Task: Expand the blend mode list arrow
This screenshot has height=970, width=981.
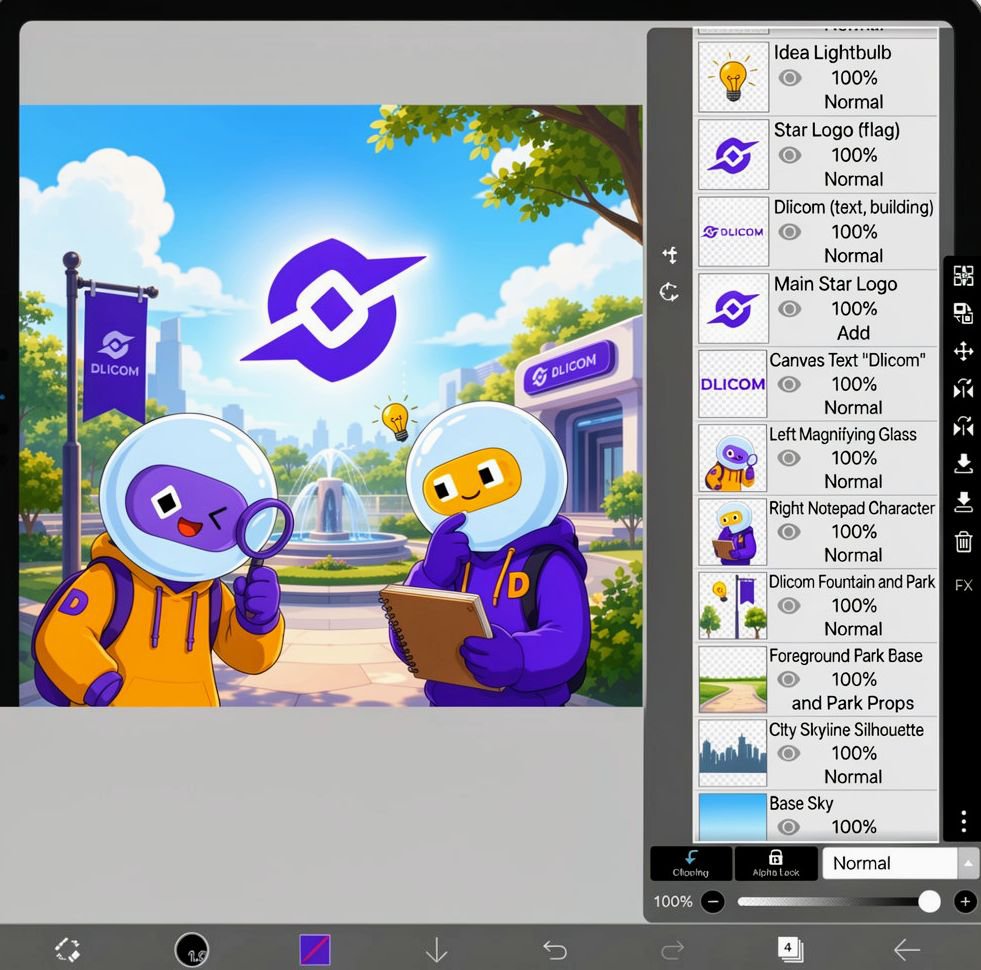Action: (968, 863)
